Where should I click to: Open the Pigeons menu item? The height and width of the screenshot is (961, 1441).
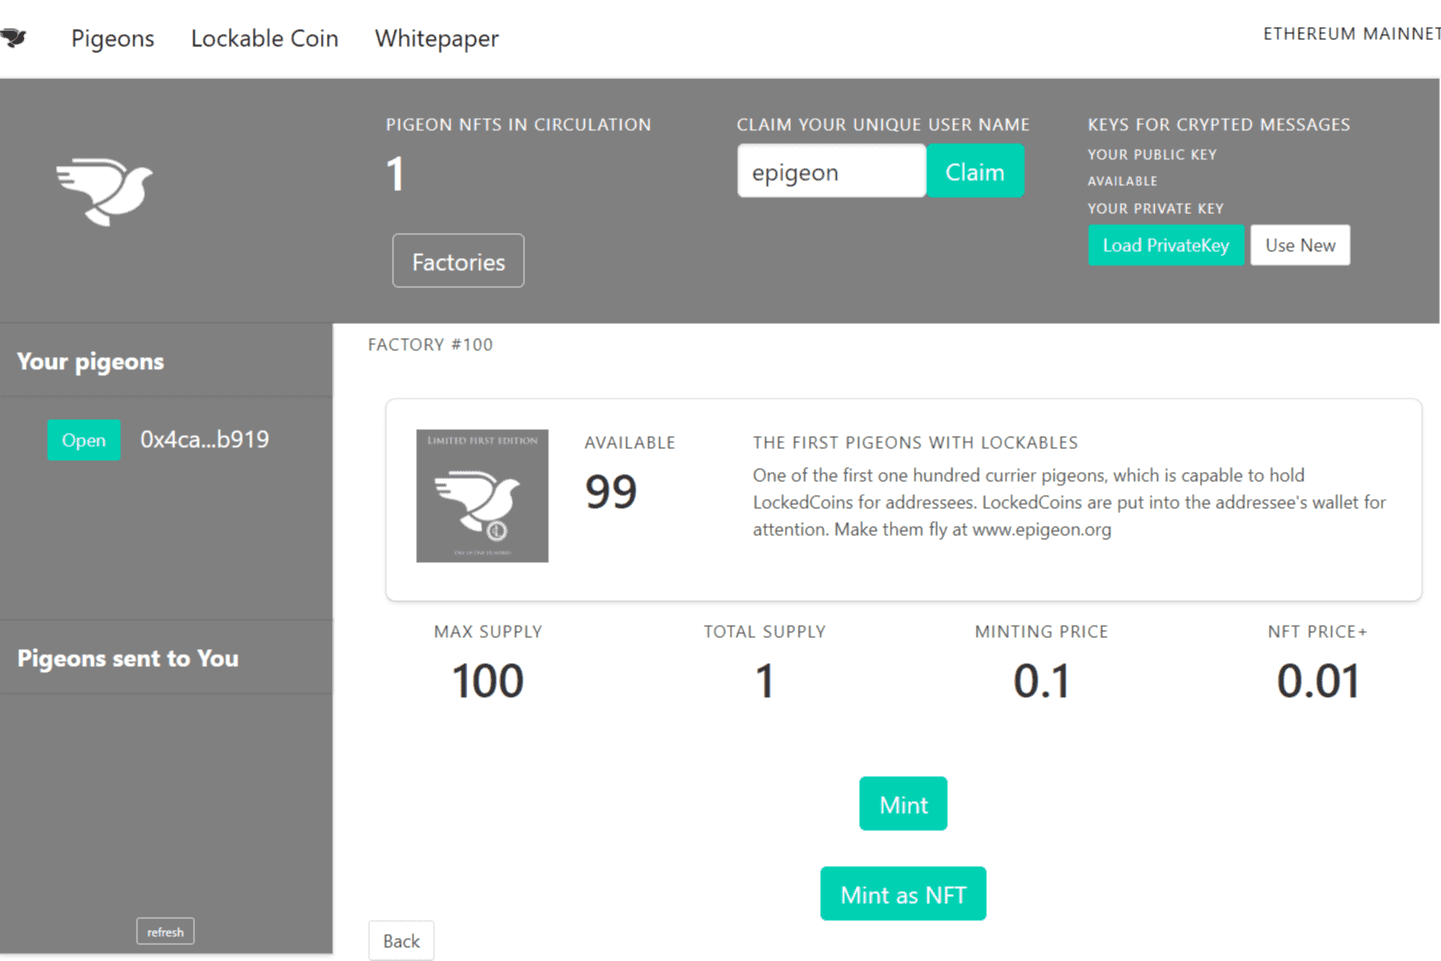tap(112, 38)
